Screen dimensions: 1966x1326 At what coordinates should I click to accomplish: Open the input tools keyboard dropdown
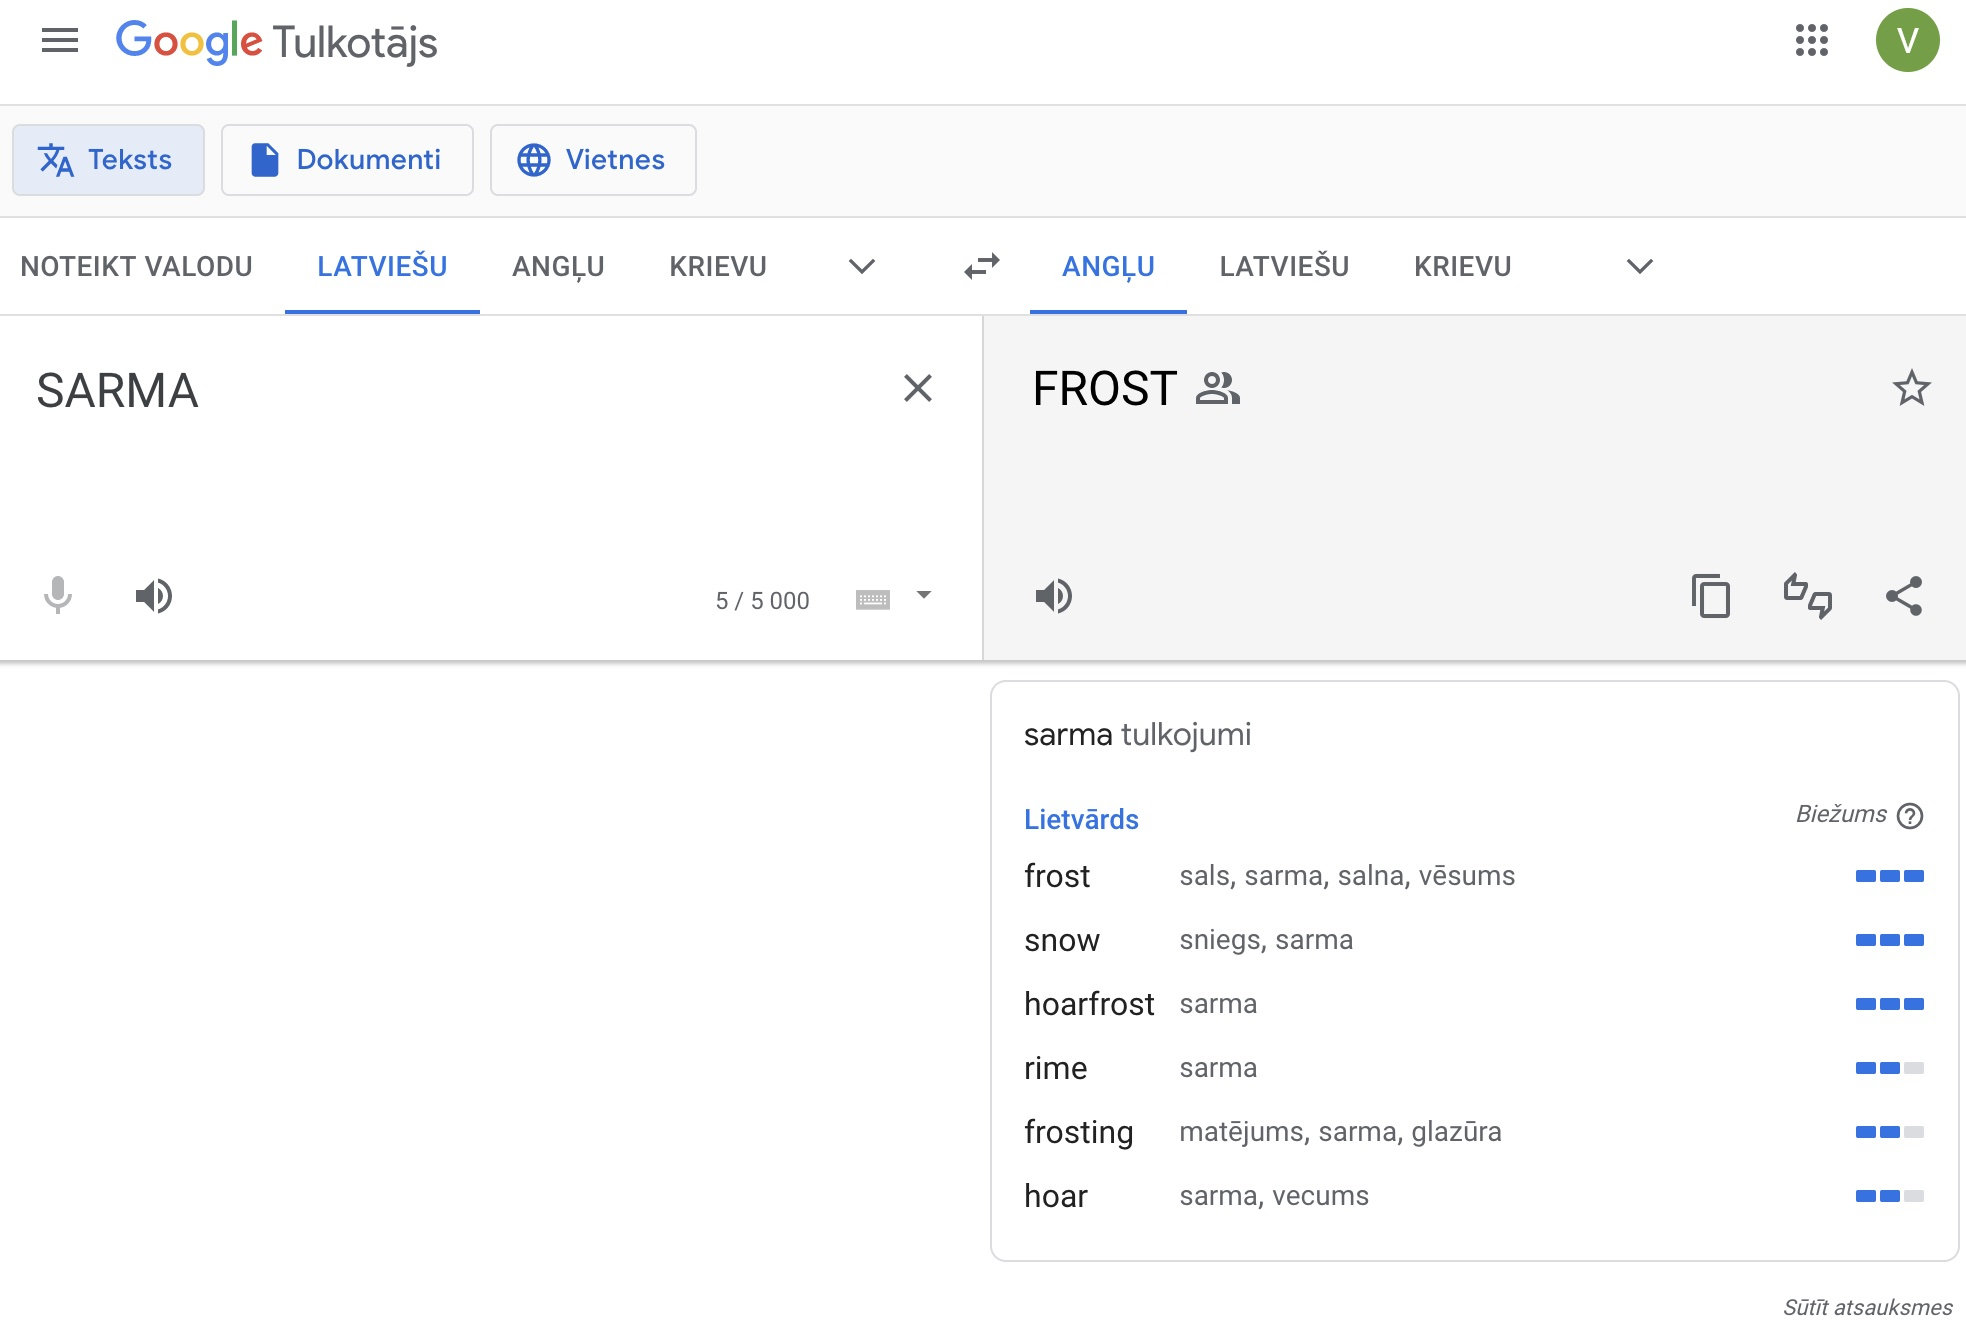tap(923, 596)
